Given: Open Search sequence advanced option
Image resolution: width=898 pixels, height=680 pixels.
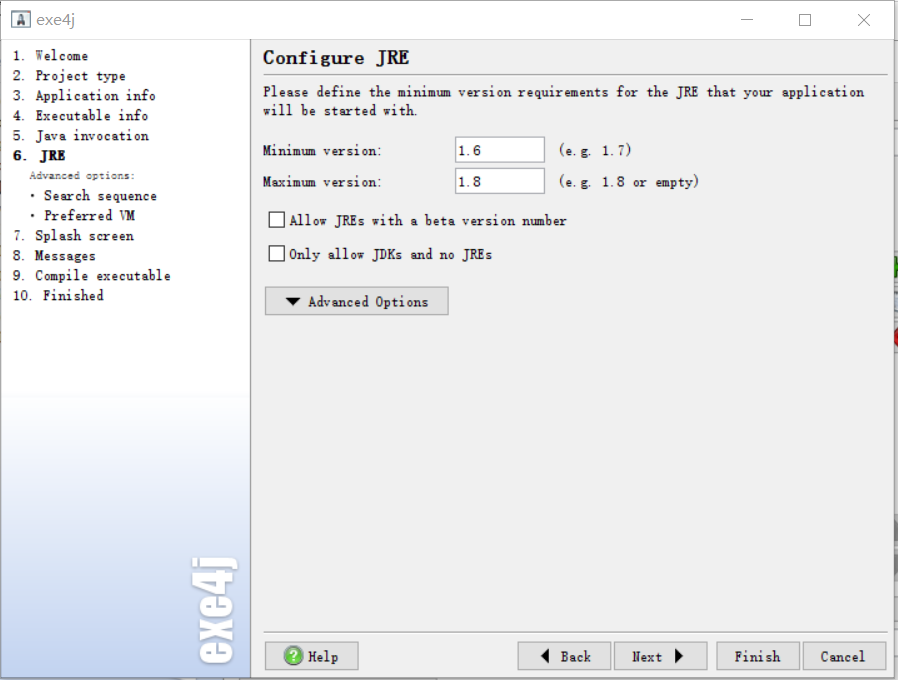Looking at the screenshot, I should click(100, 196).
